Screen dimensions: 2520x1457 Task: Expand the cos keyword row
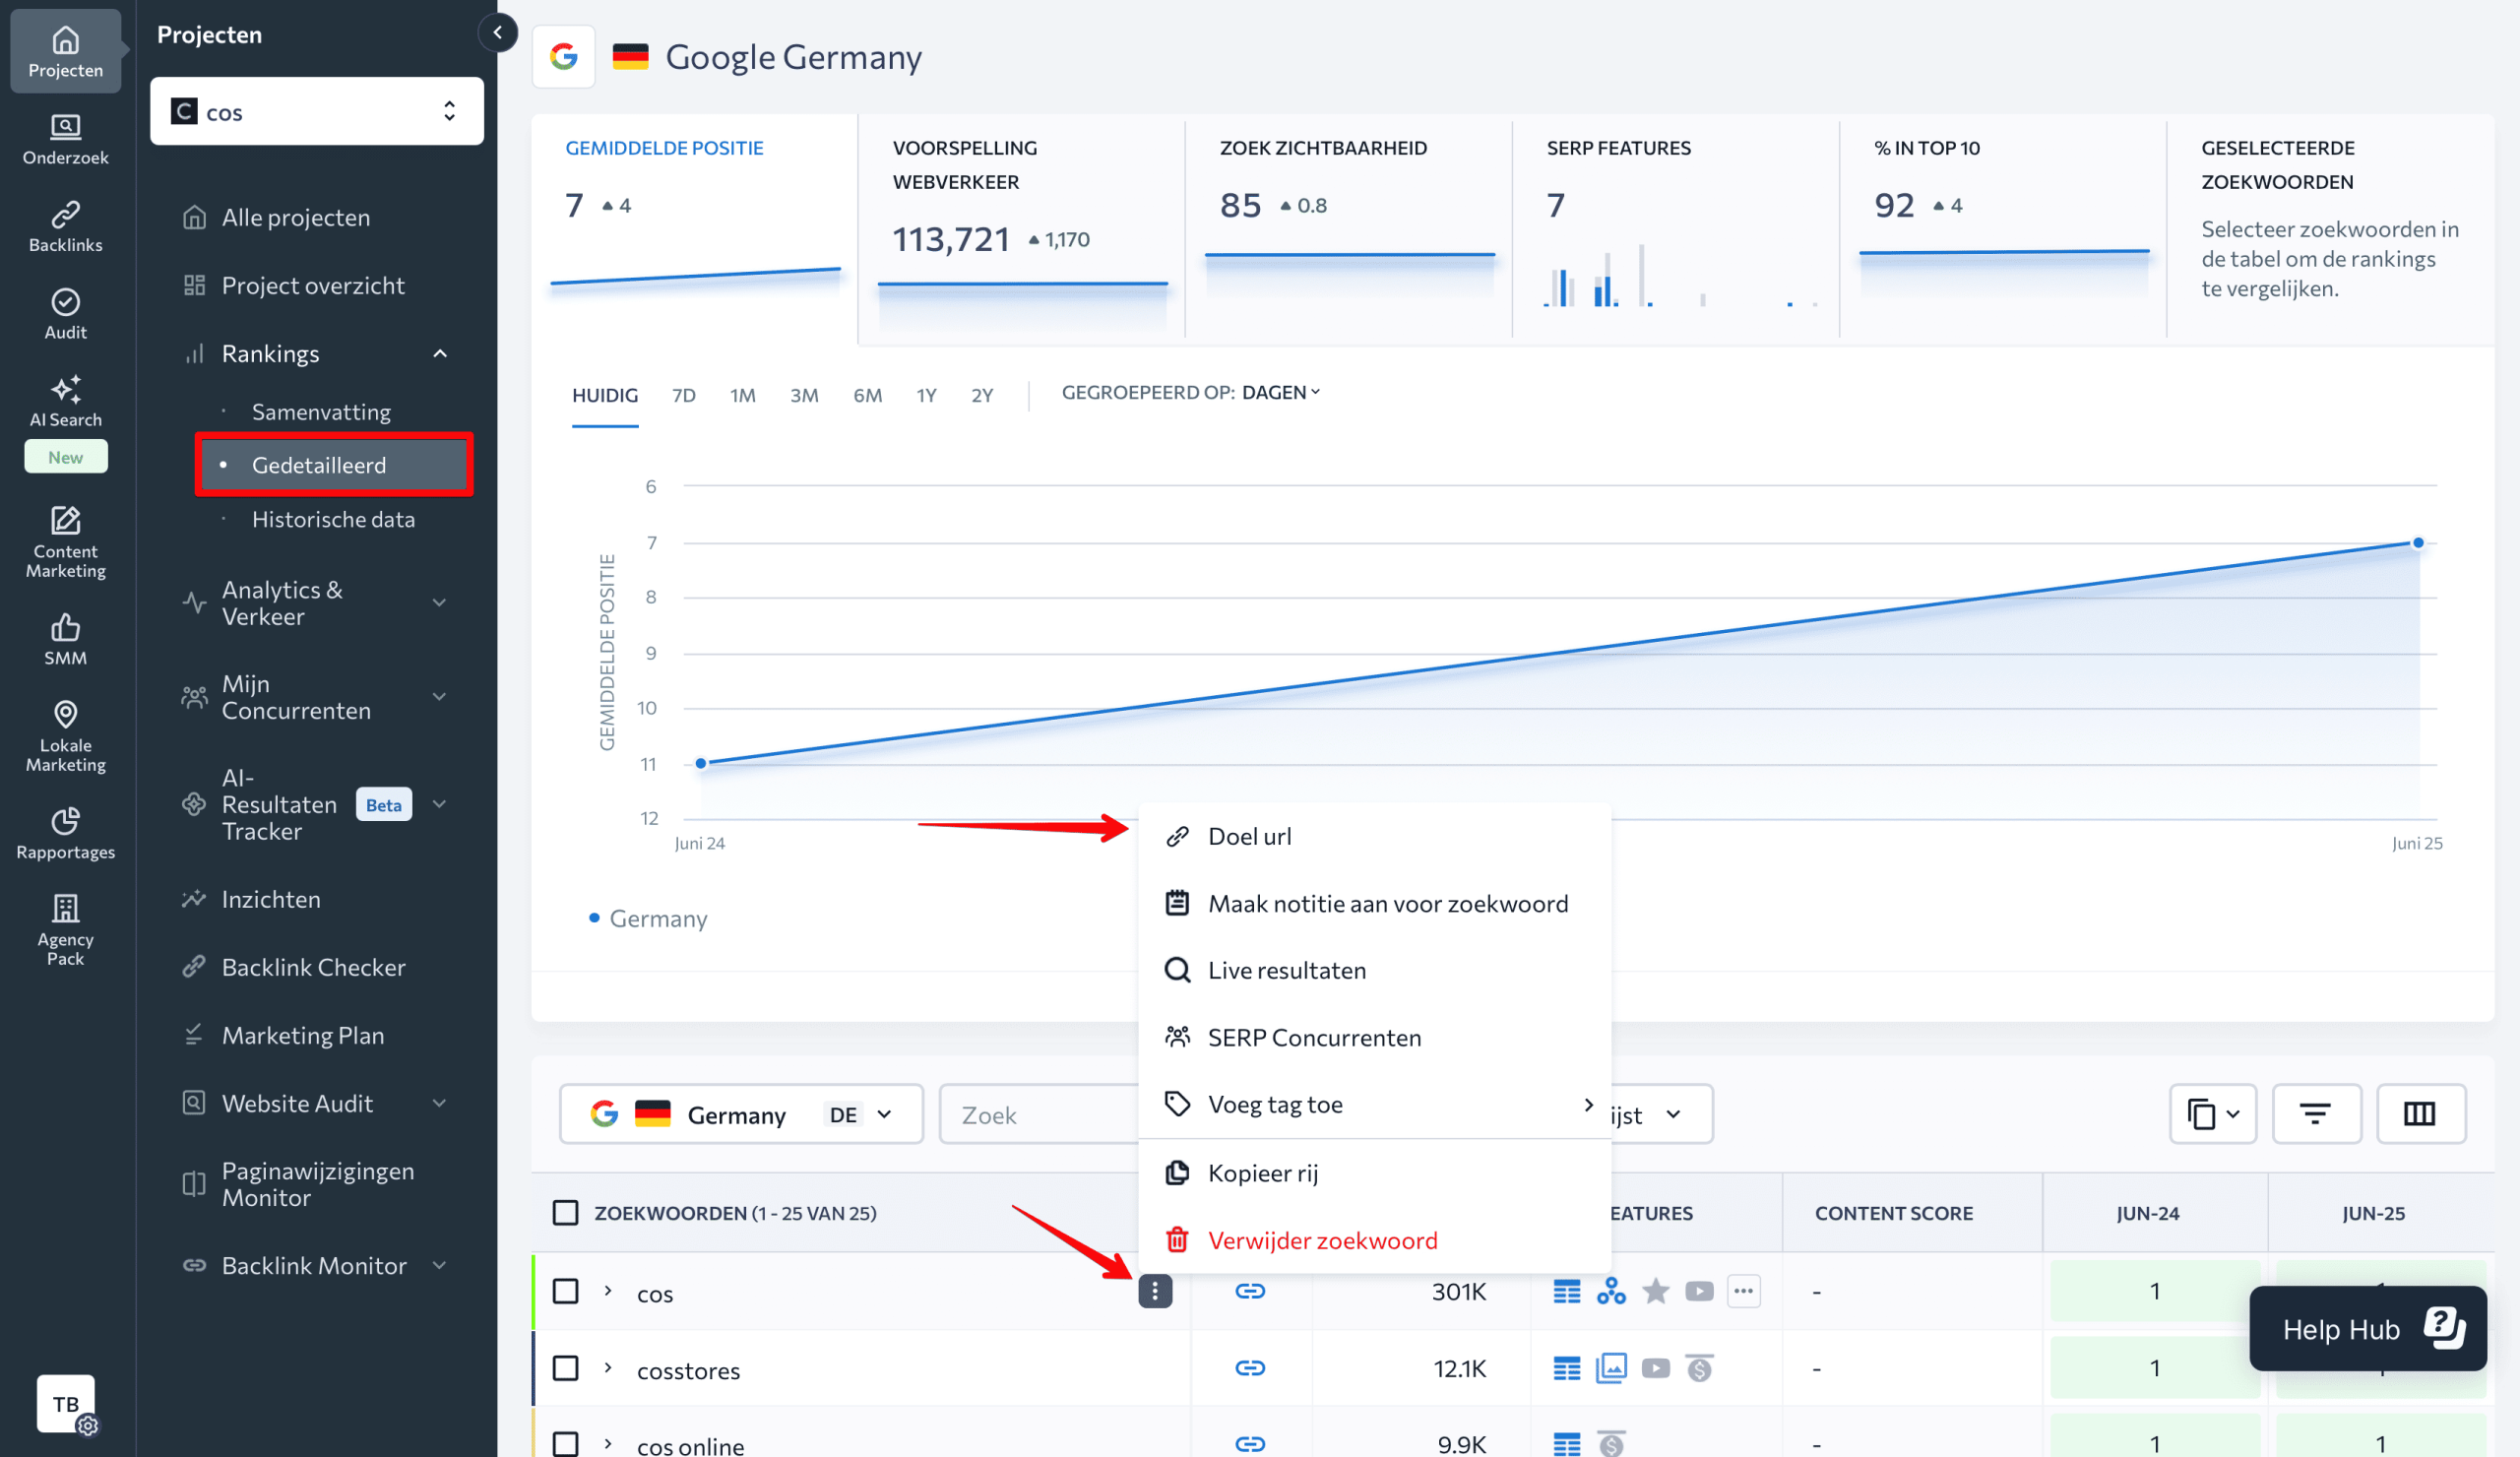coord(607,1291)
